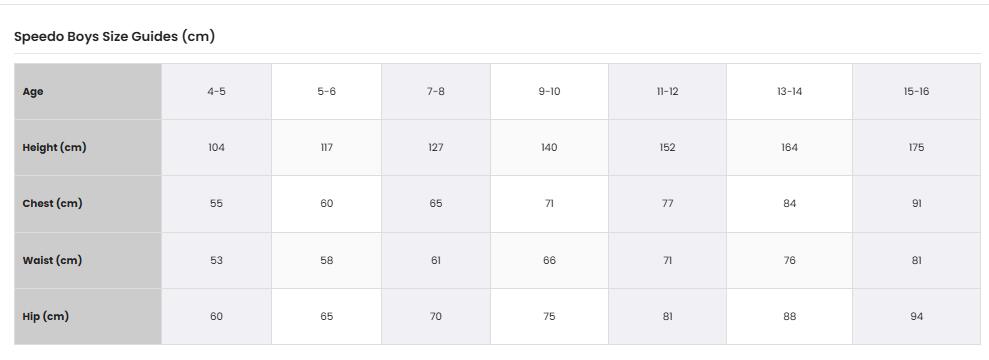Click the 9-10 age column cell
The height and width of the screenshot is (360, 989).
pos(549,91)
